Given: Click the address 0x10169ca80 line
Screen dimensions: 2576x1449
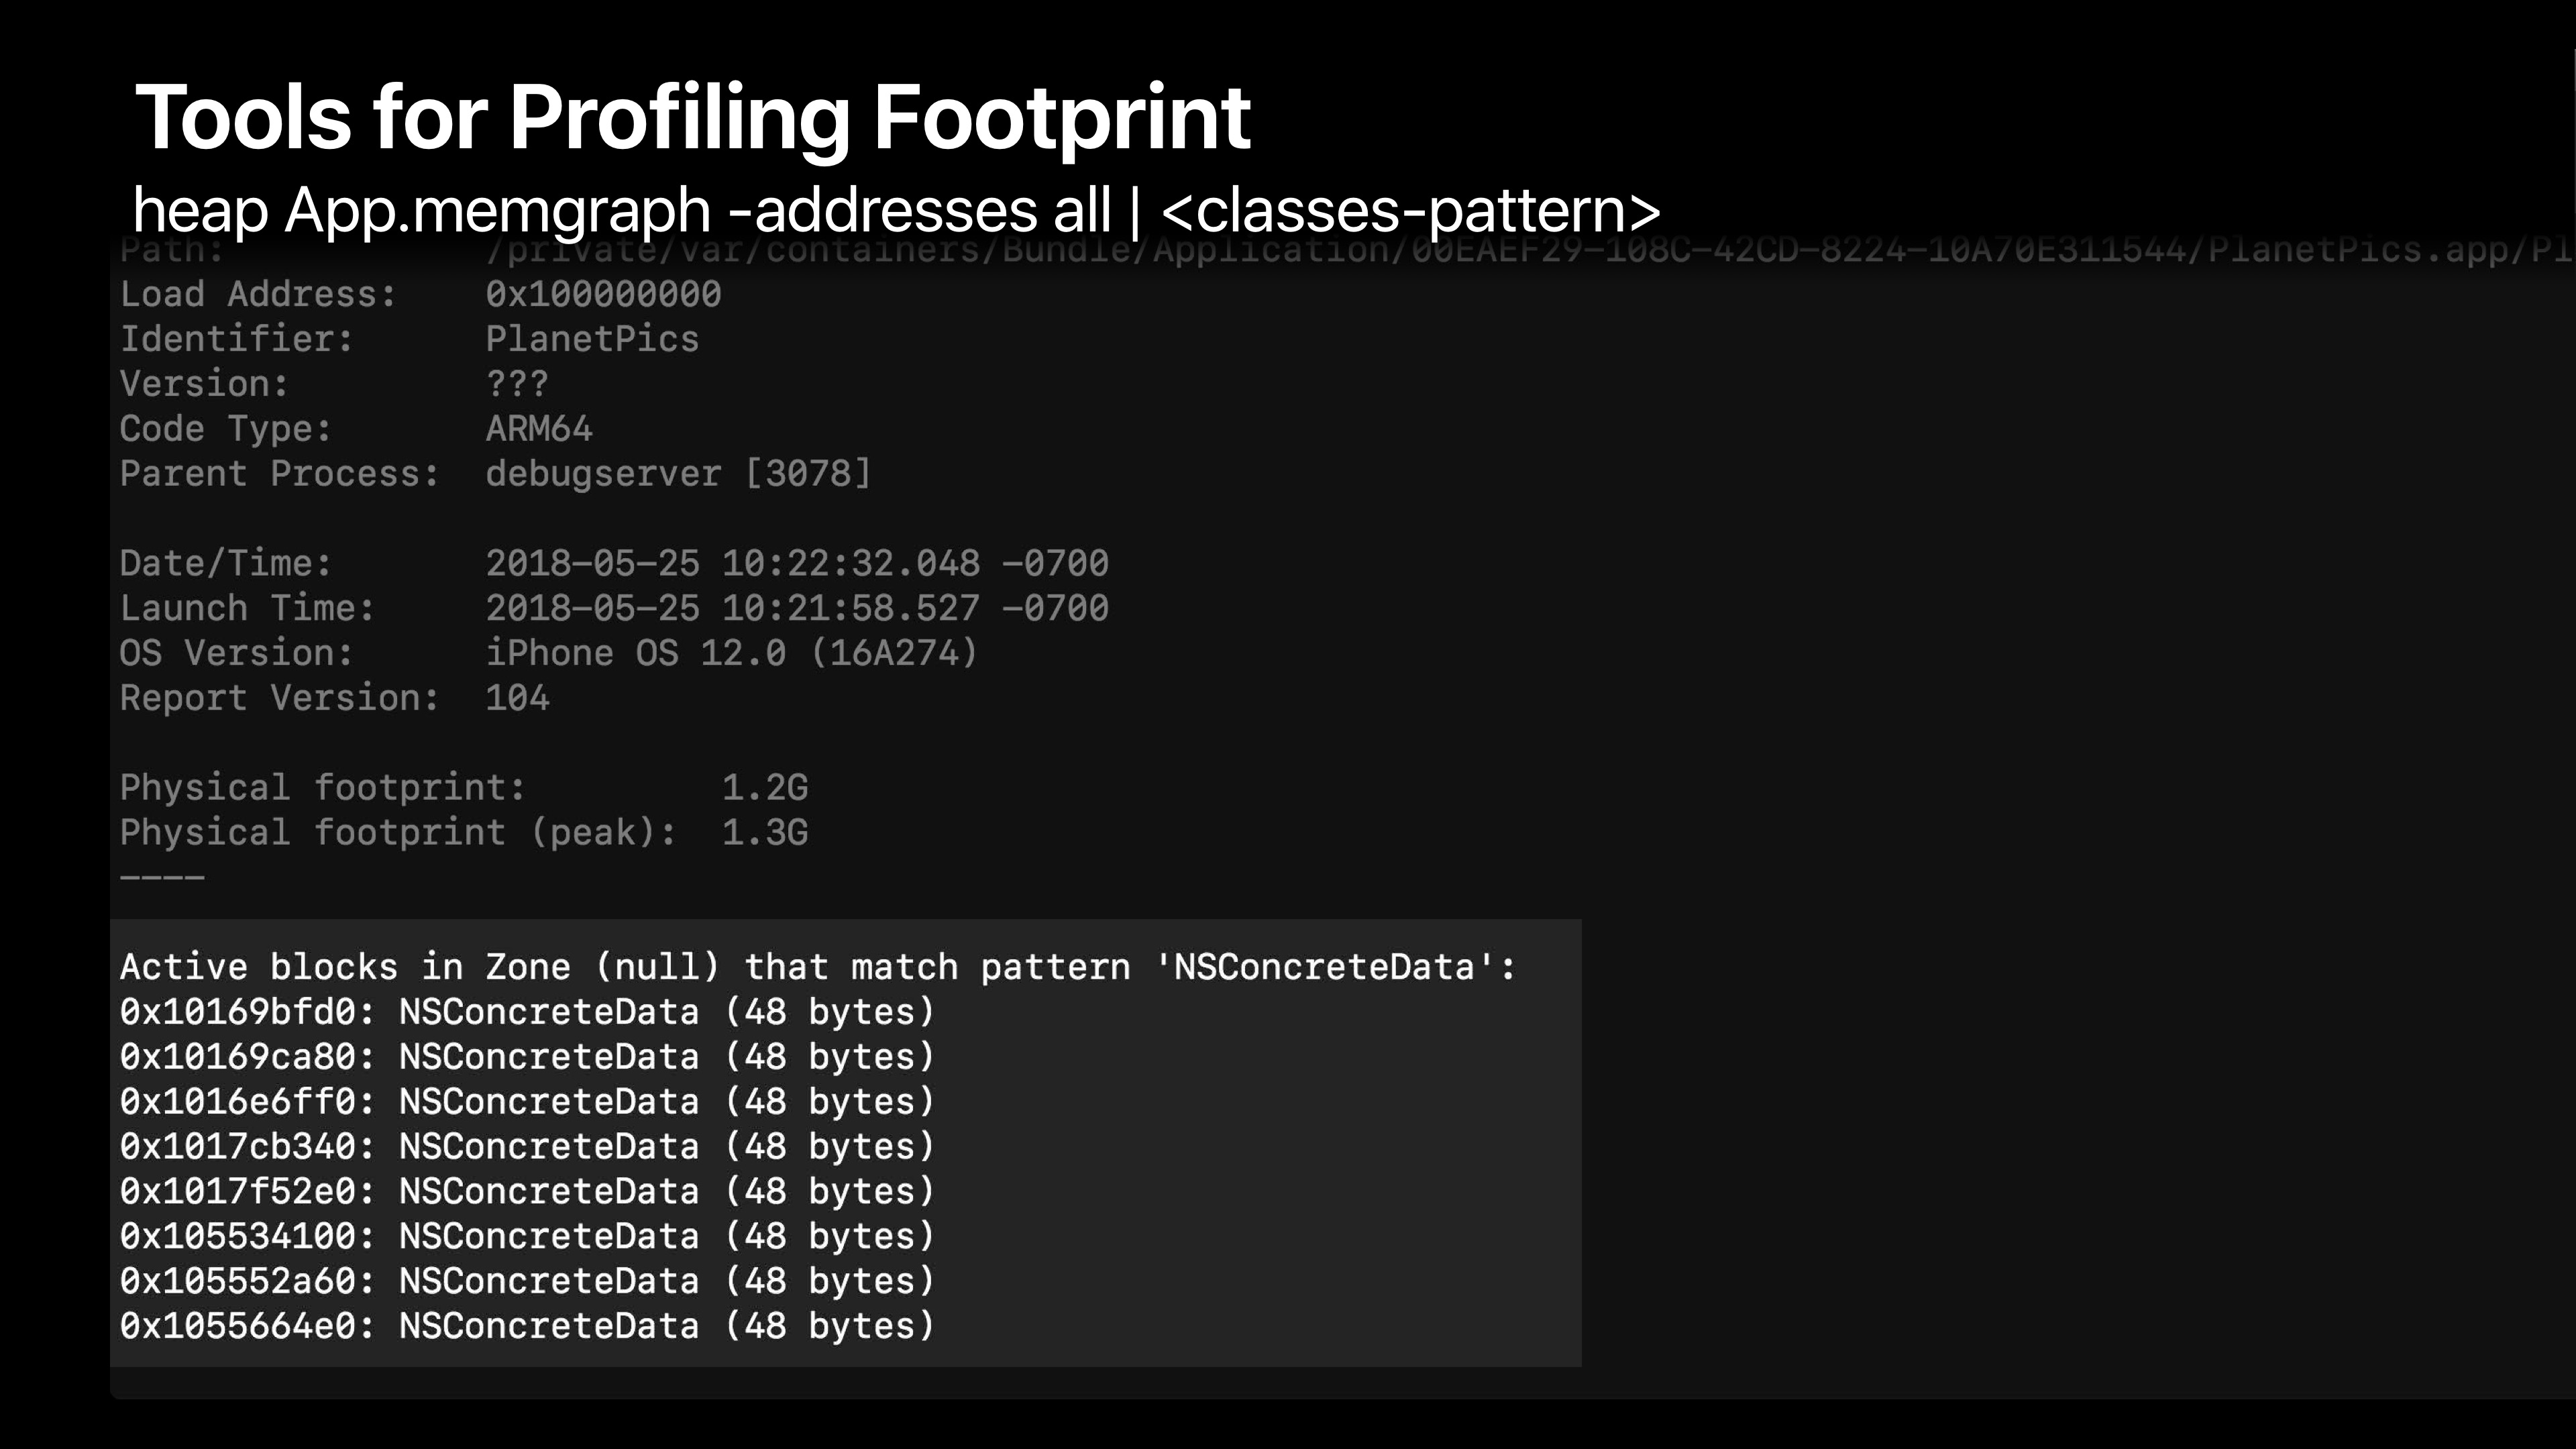Looking at the screenshot, I should click(x=527, y=1057).
